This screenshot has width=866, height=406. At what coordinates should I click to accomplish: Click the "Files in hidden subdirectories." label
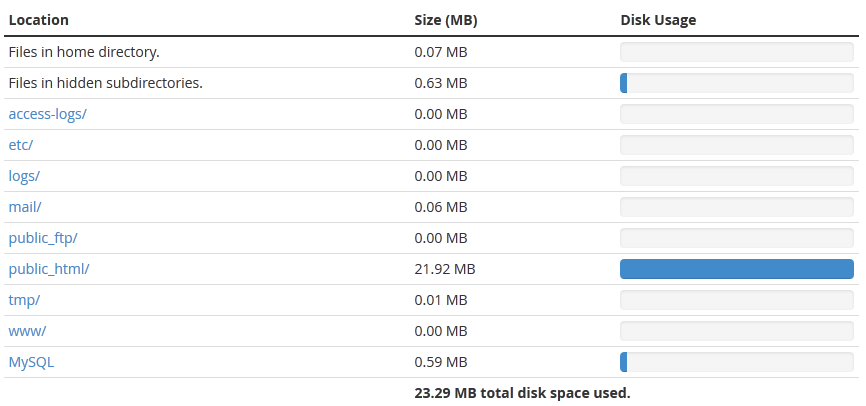pos(105,83)
